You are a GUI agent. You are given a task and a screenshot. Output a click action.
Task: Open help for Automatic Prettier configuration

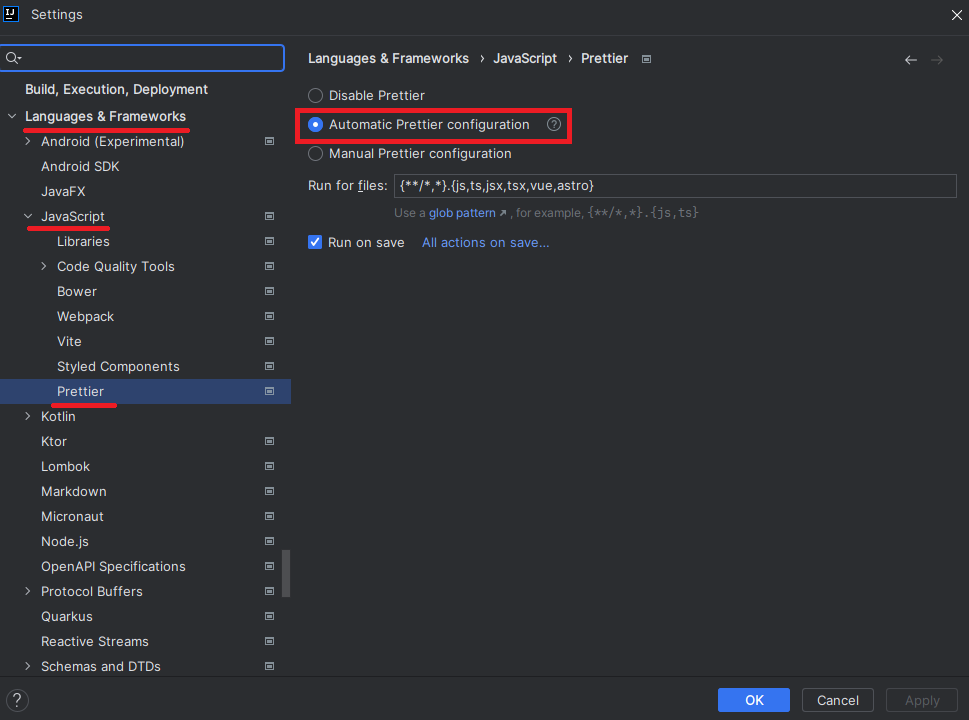point(554,125)
